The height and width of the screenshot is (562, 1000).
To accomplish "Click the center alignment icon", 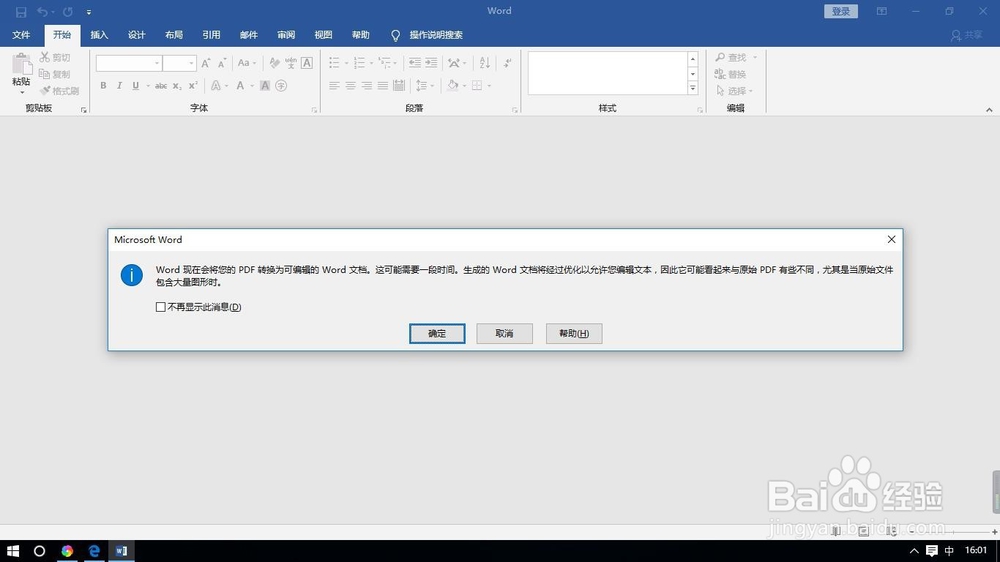I will click(350, 85).
